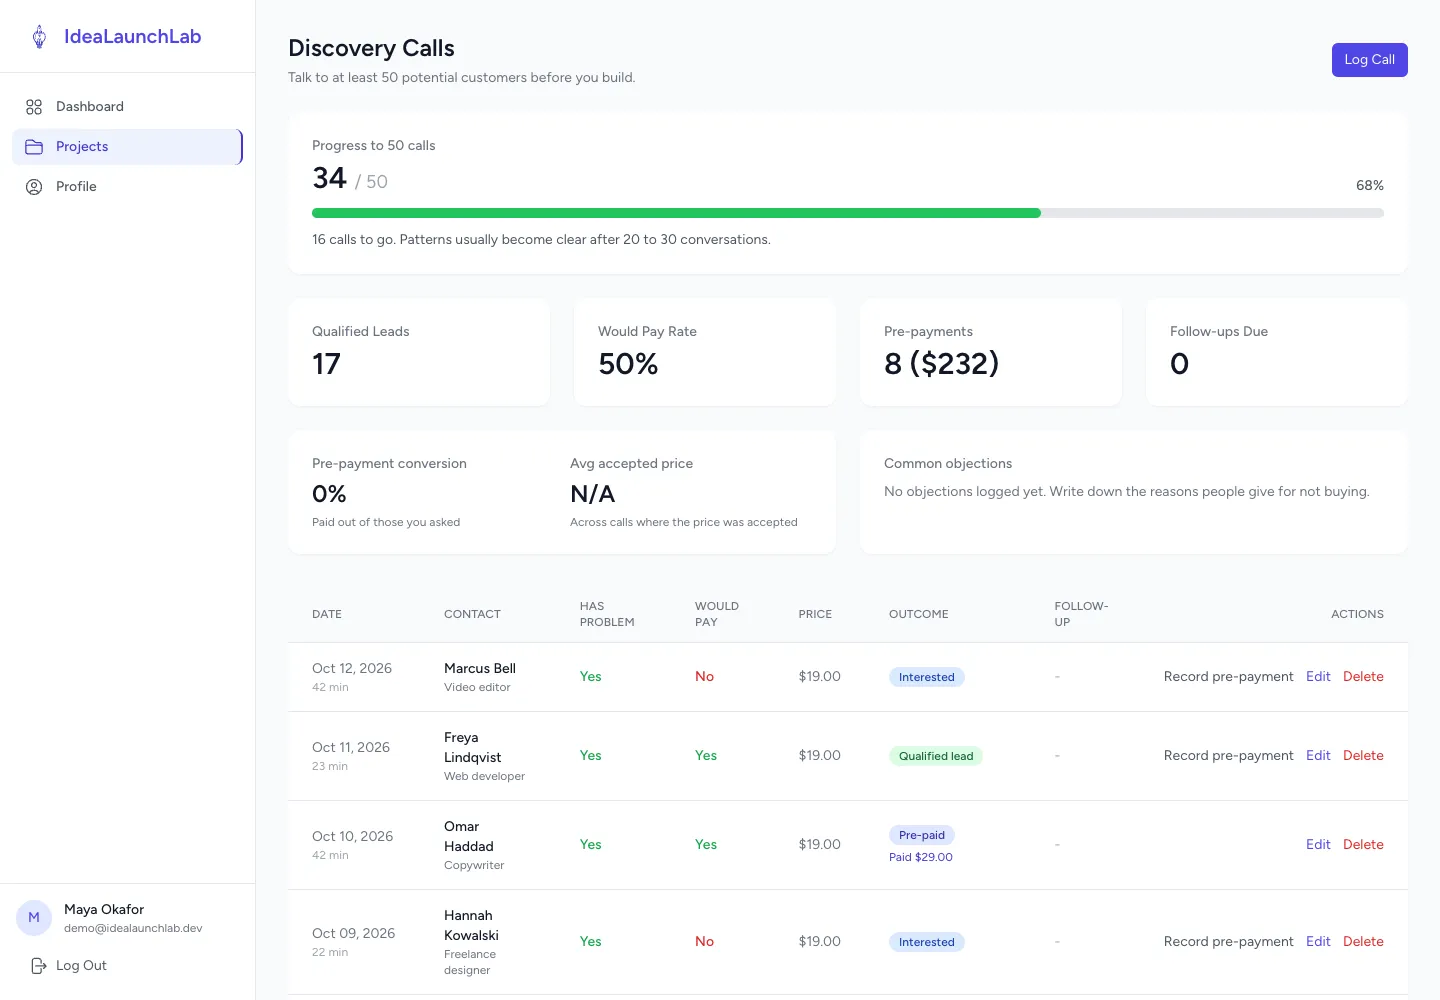Click the Qualified Leads value 17

[327, 364]
